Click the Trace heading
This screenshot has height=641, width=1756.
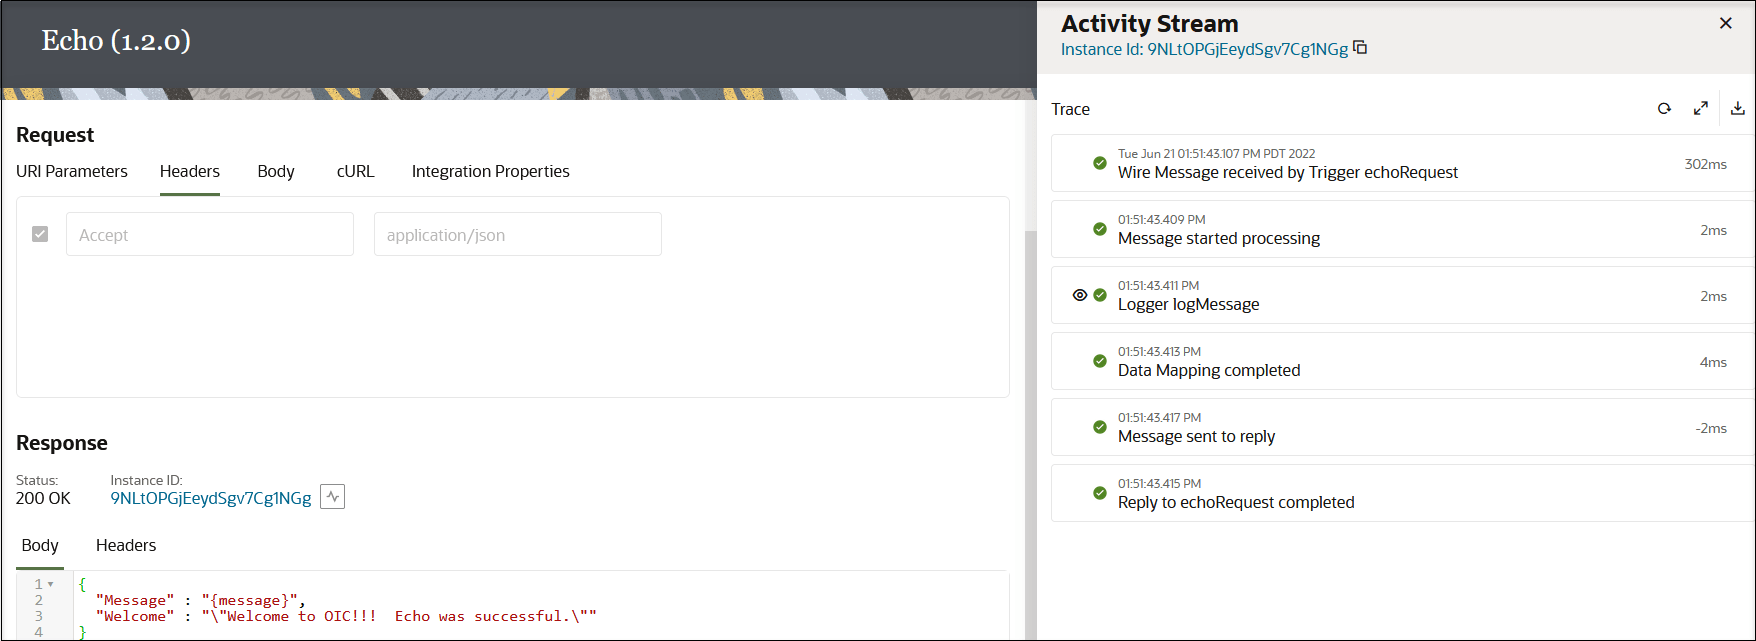pos(1070,109)
